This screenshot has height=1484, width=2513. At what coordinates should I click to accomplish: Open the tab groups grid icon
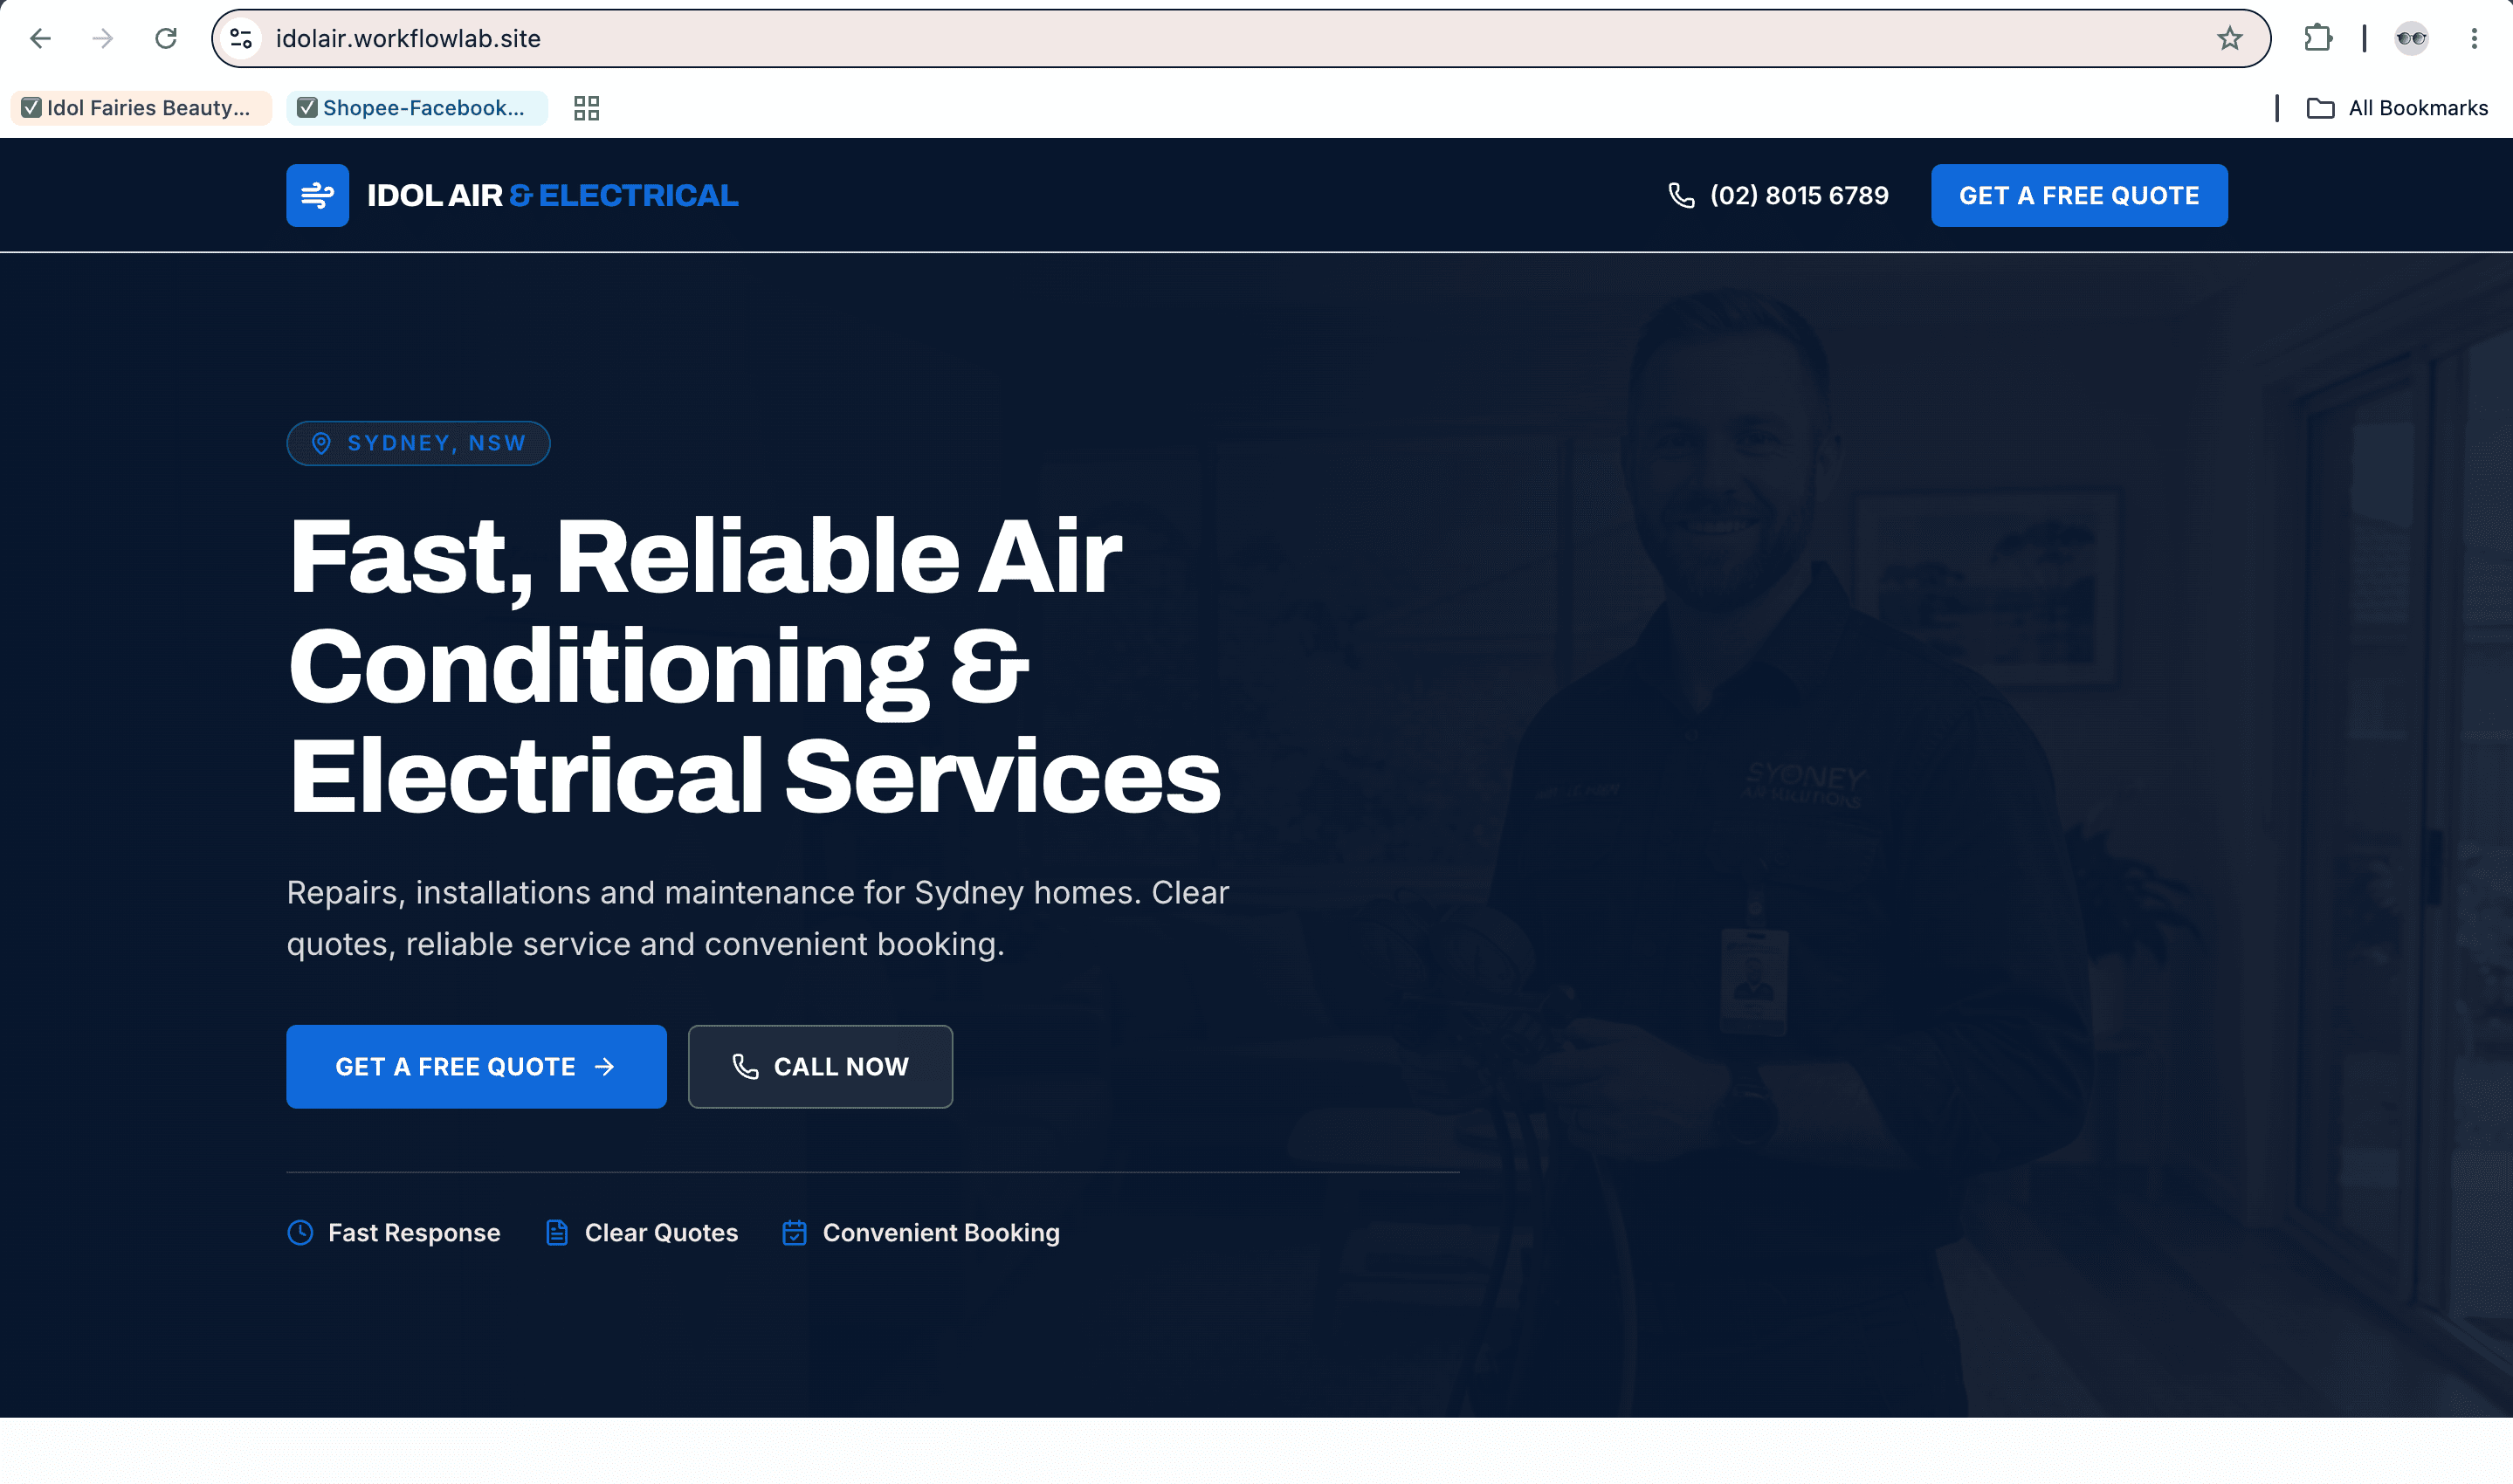click(587, 108)
